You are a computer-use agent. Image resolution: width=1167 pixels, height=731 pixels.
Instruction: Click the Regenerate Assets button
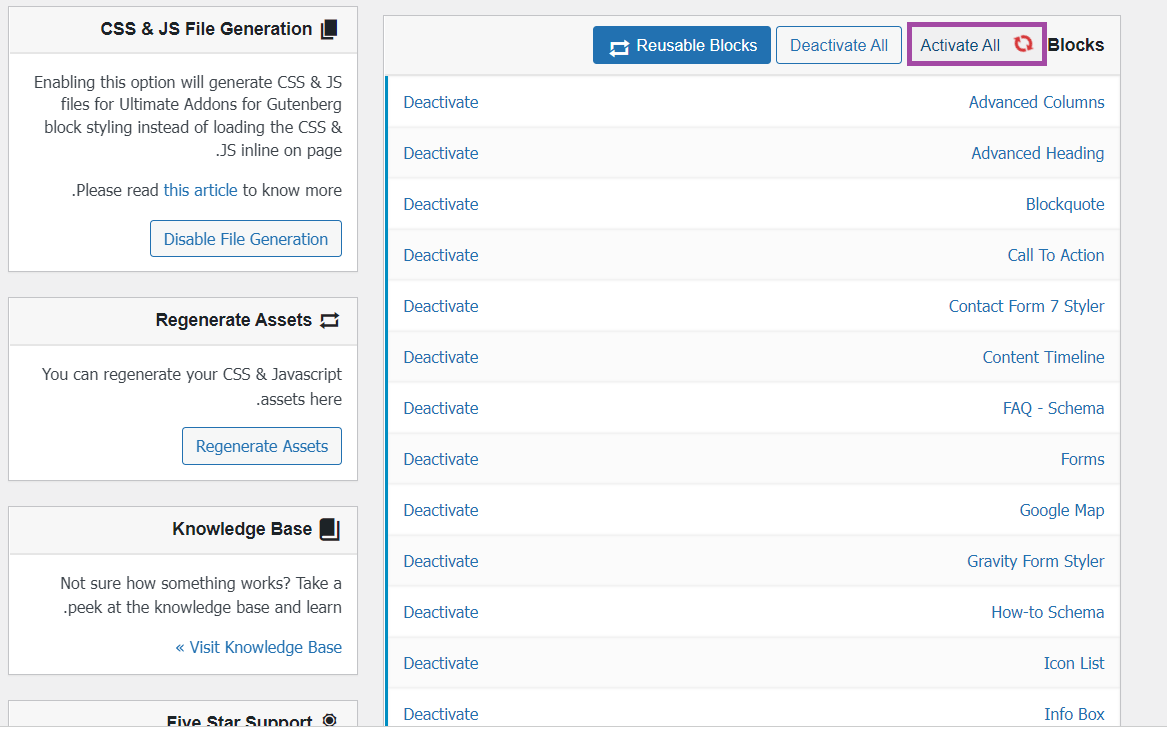[x=262, y=446]
